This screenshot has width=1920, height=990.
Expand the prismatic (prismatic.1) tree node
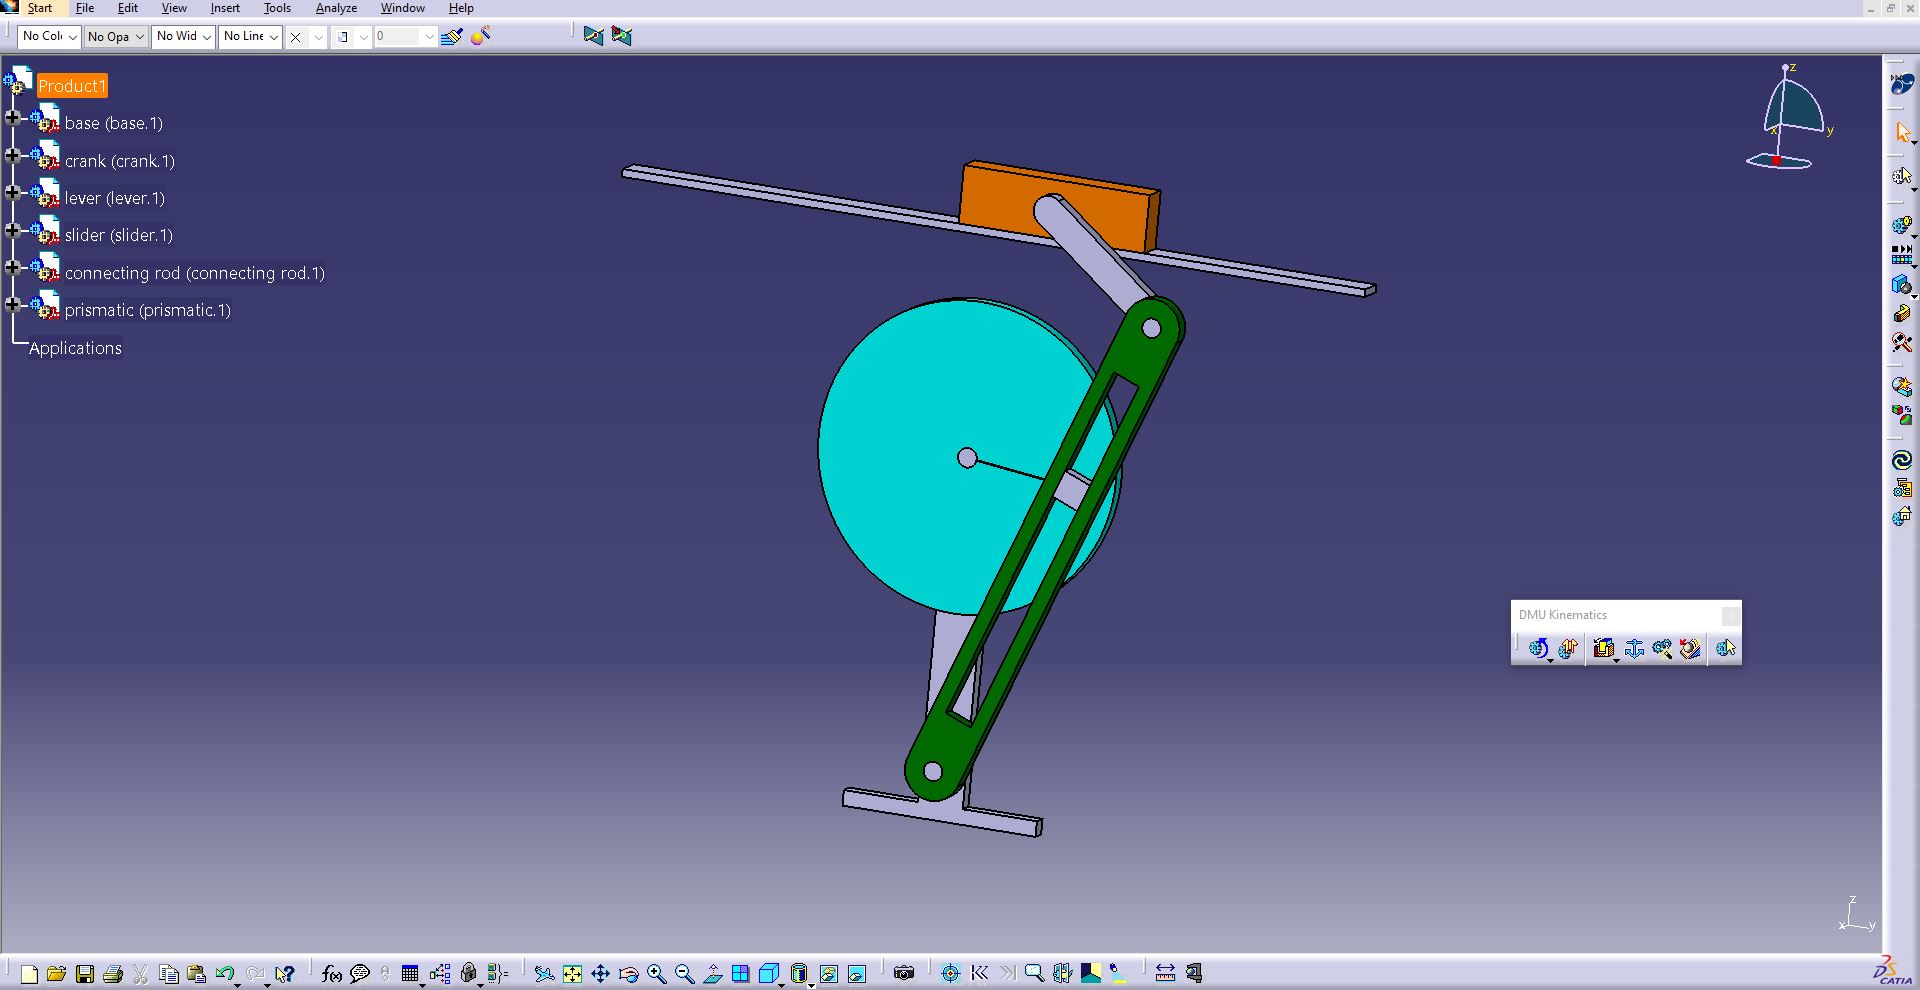click(x=13, y=304)
